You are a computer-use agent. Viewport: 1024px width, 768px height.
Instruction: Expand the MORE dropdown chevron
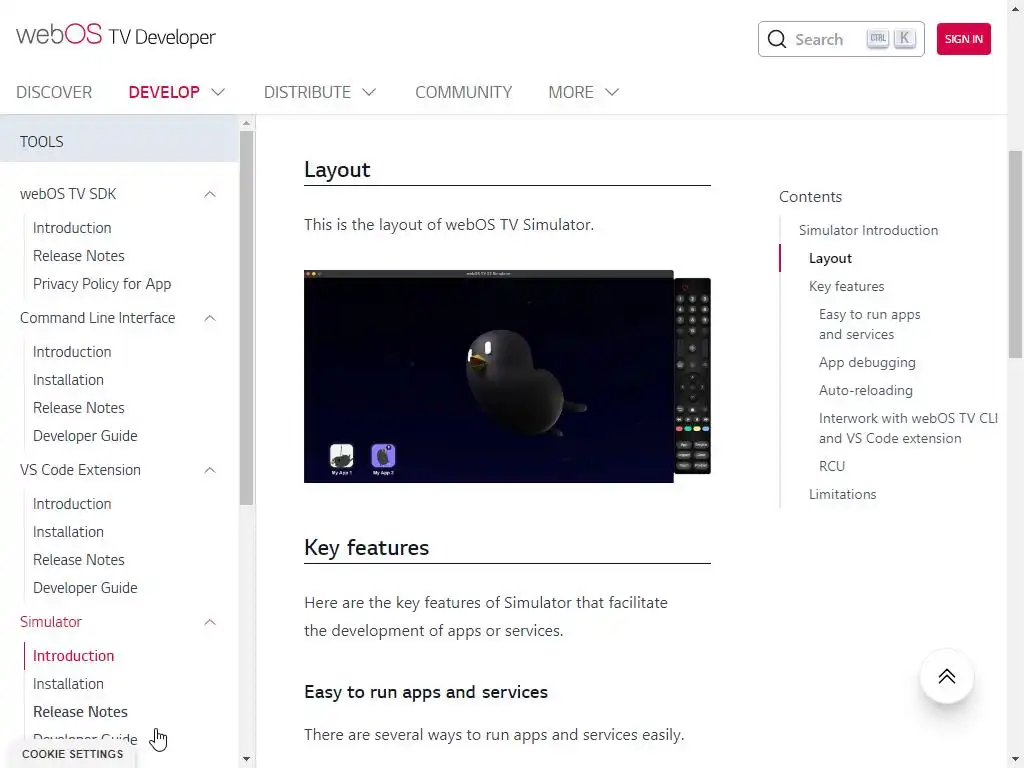tap(611, 92)
